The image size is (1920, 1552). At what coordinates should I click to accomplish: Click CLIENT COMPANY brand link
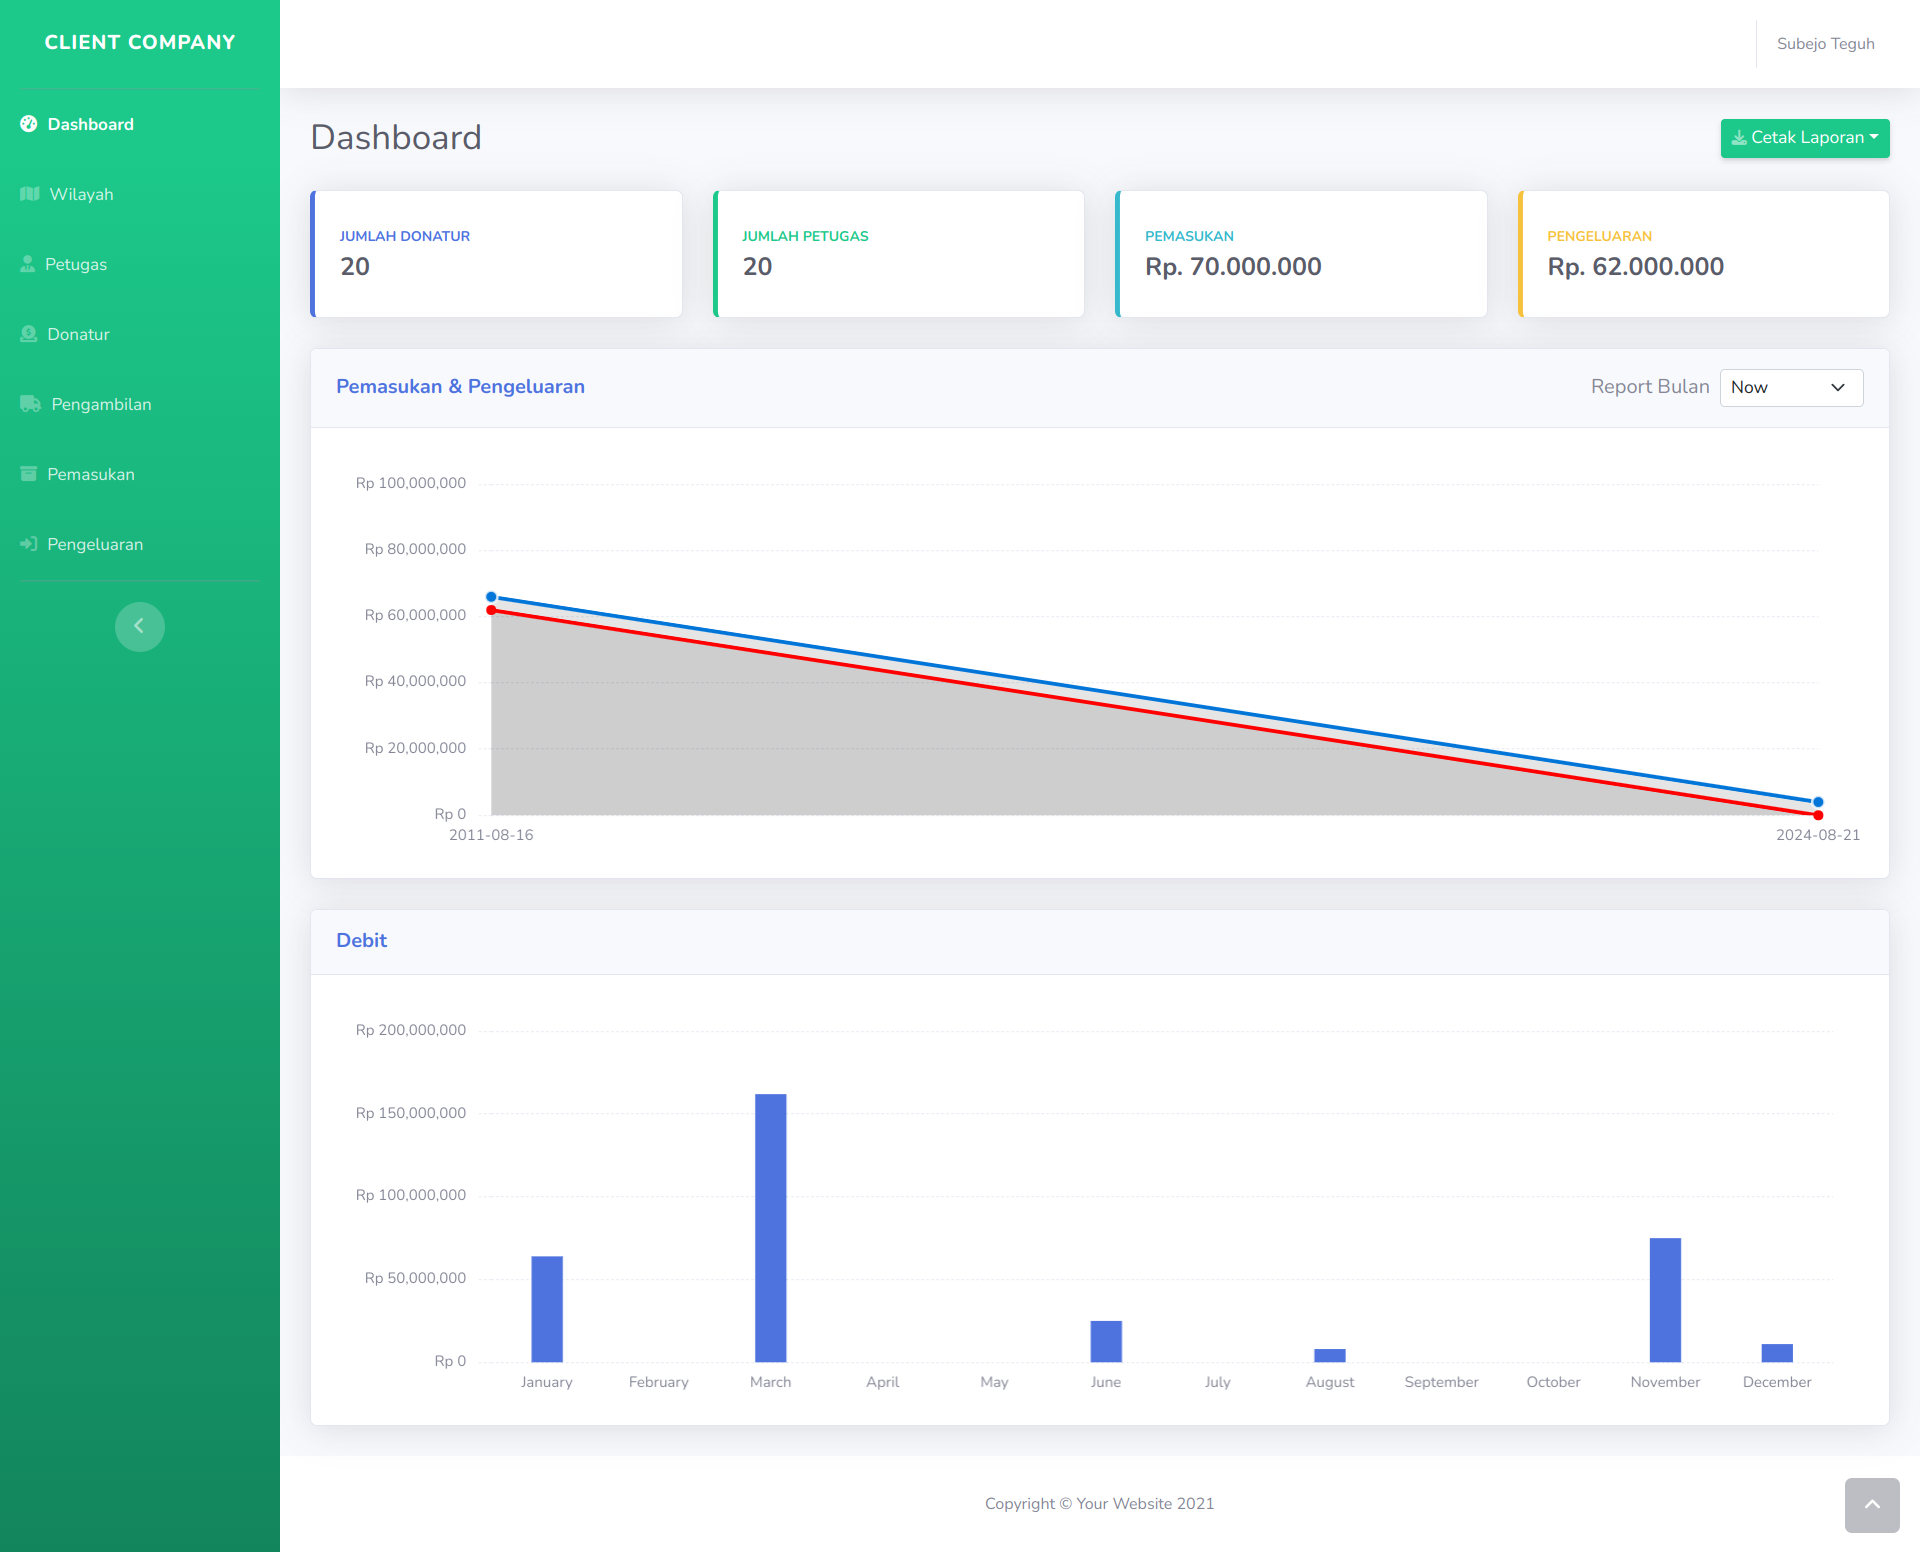pos(140,42)
